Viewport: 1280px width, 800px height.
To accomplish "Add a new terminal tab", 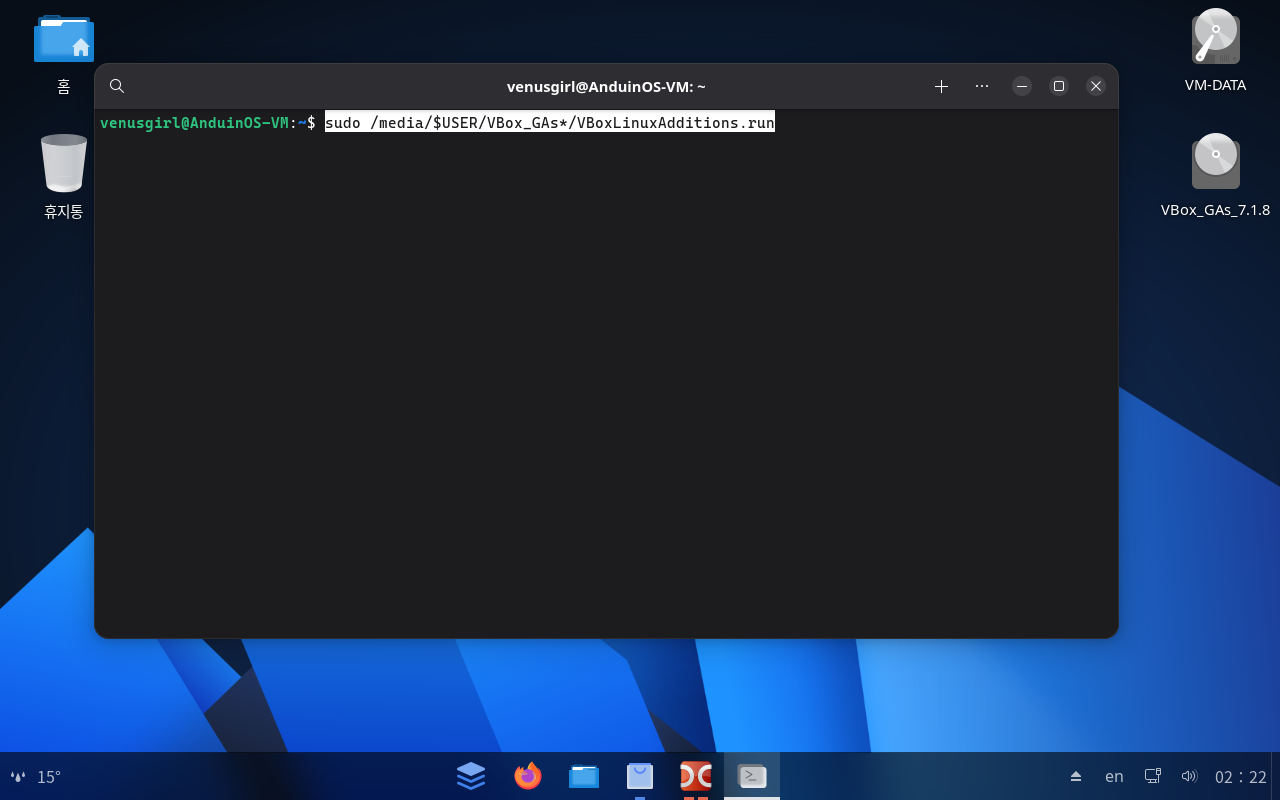I will pos(941,86).
